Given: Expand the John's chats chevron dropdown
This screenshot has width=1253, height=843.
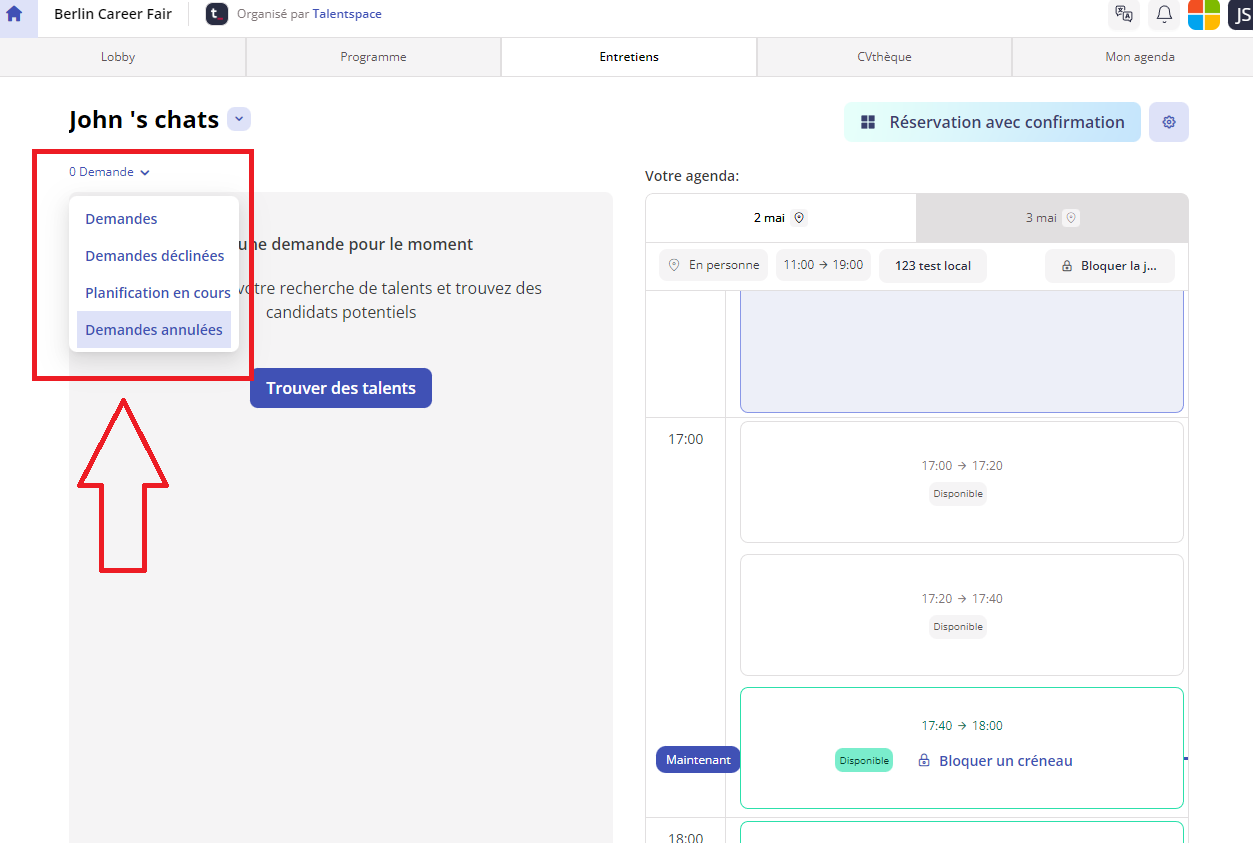Looking at the screenshot, I should (238, 120).
